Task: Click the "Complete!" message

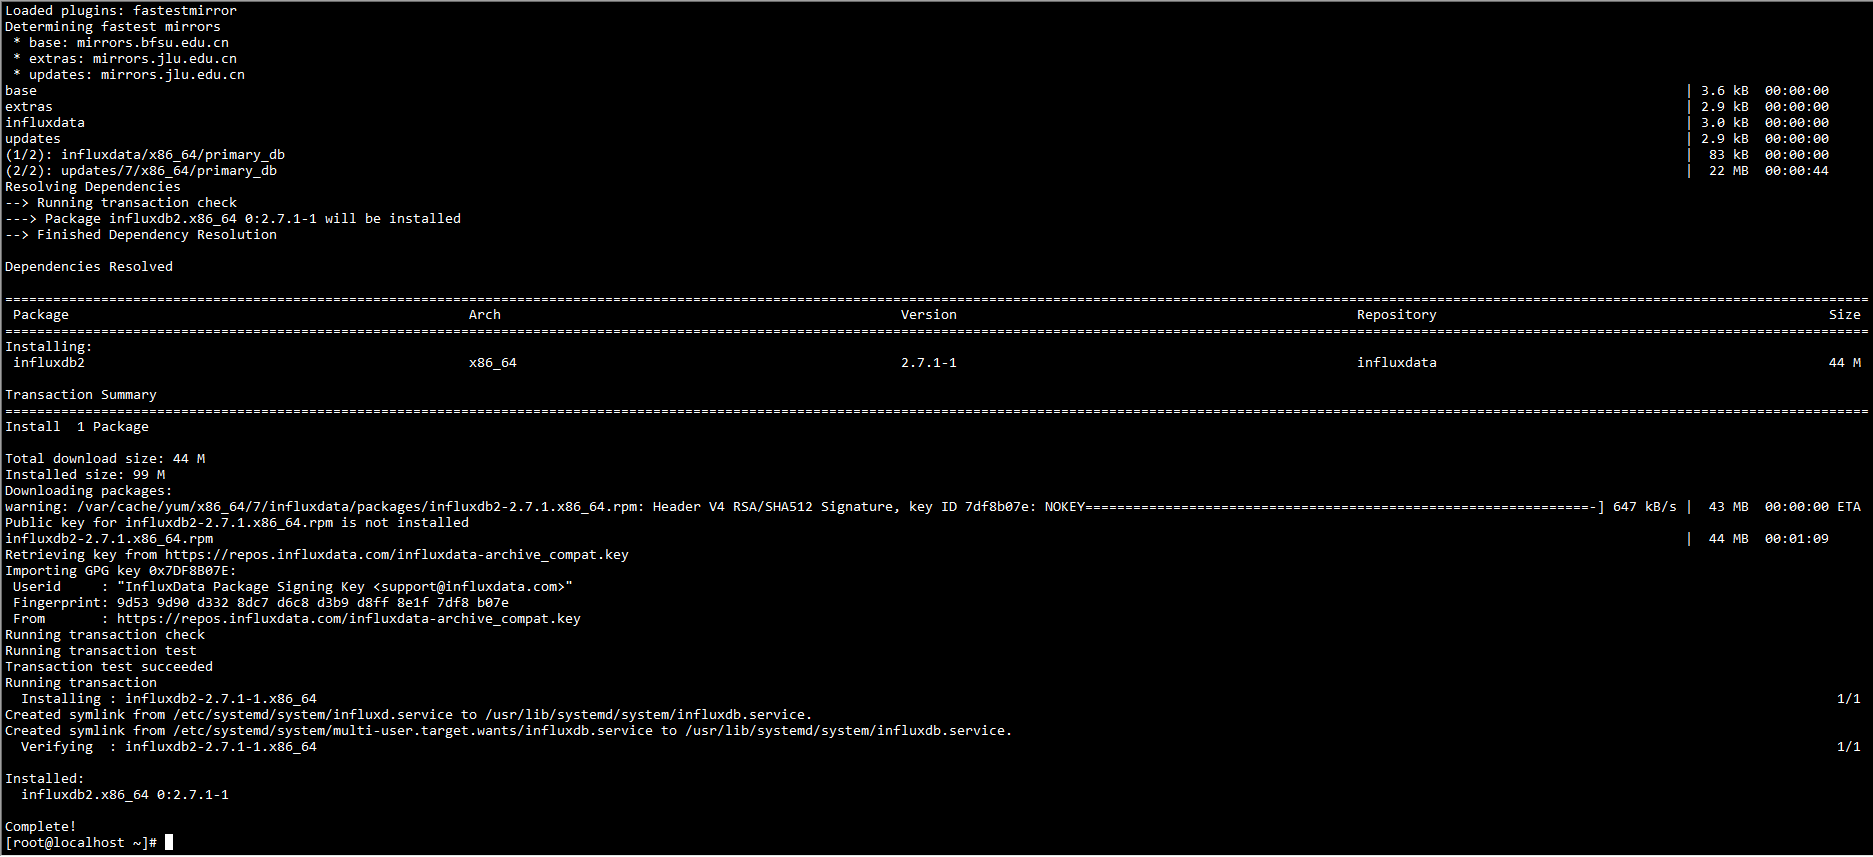Action: (x=41, y=827)
